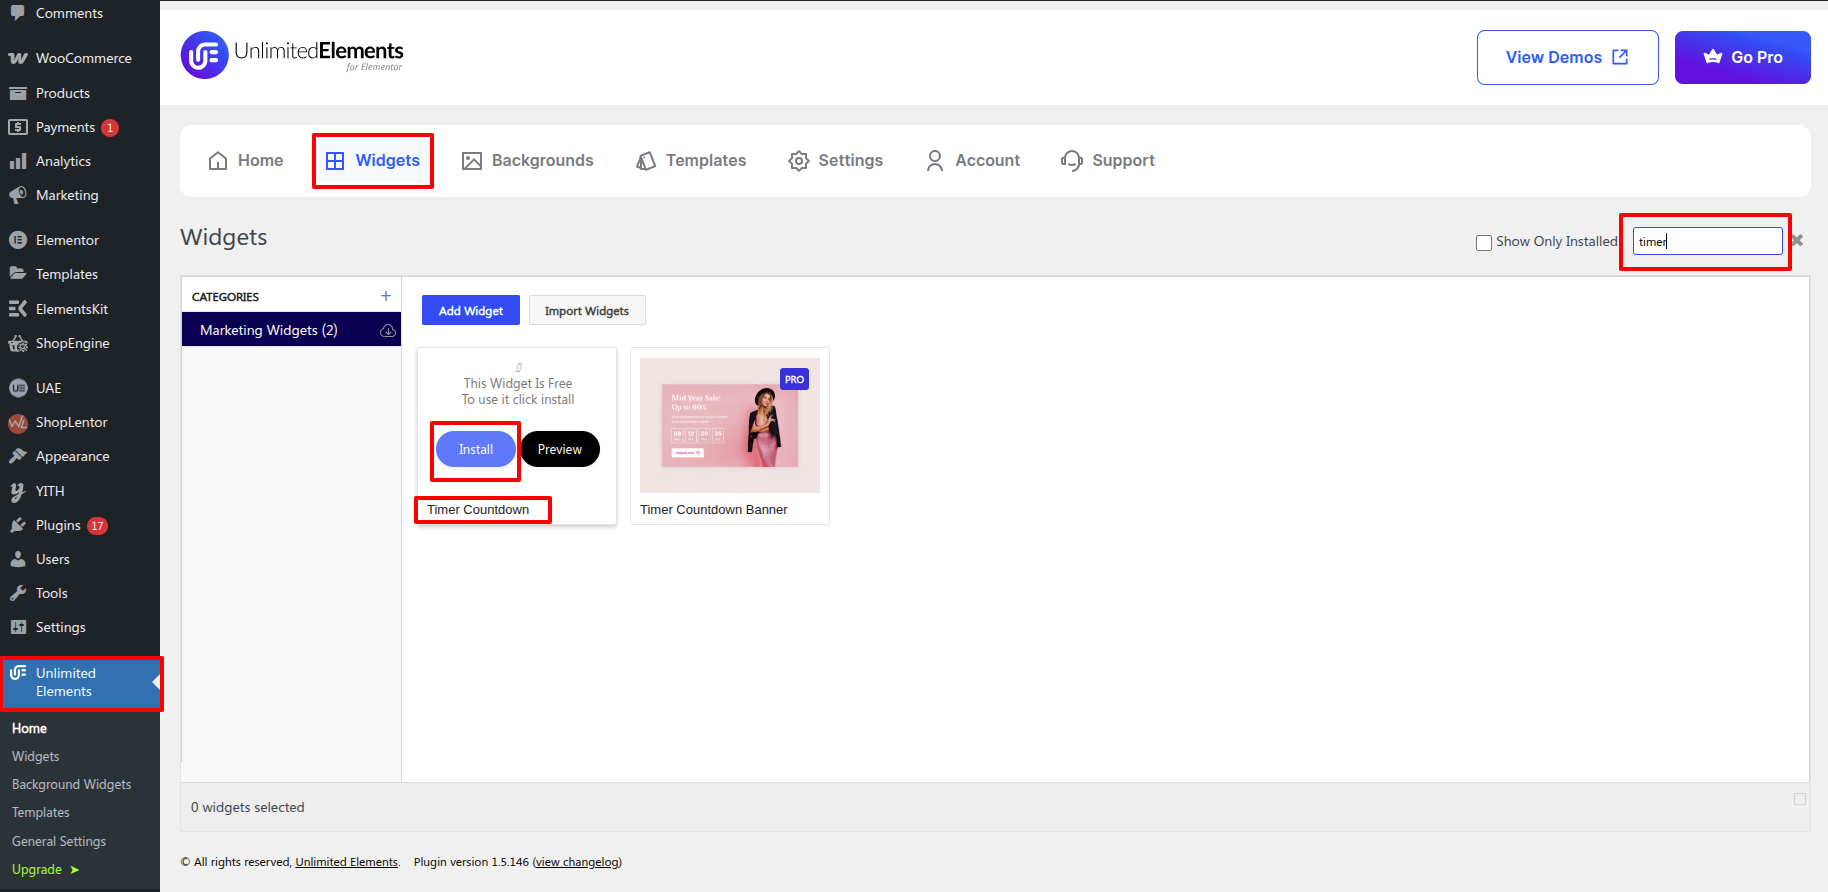Click Timer Countdown widget title

point(478,509)
